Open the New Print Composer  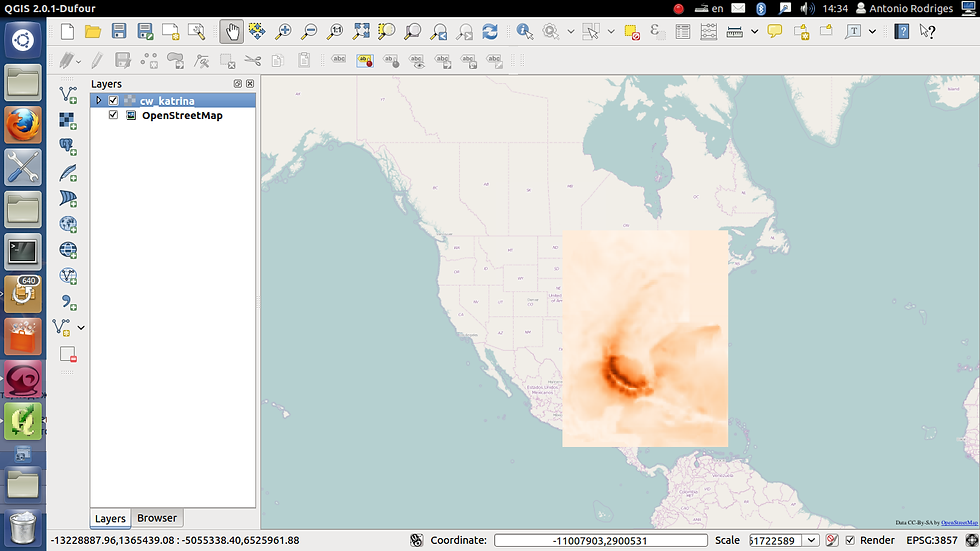pos(171,31)
